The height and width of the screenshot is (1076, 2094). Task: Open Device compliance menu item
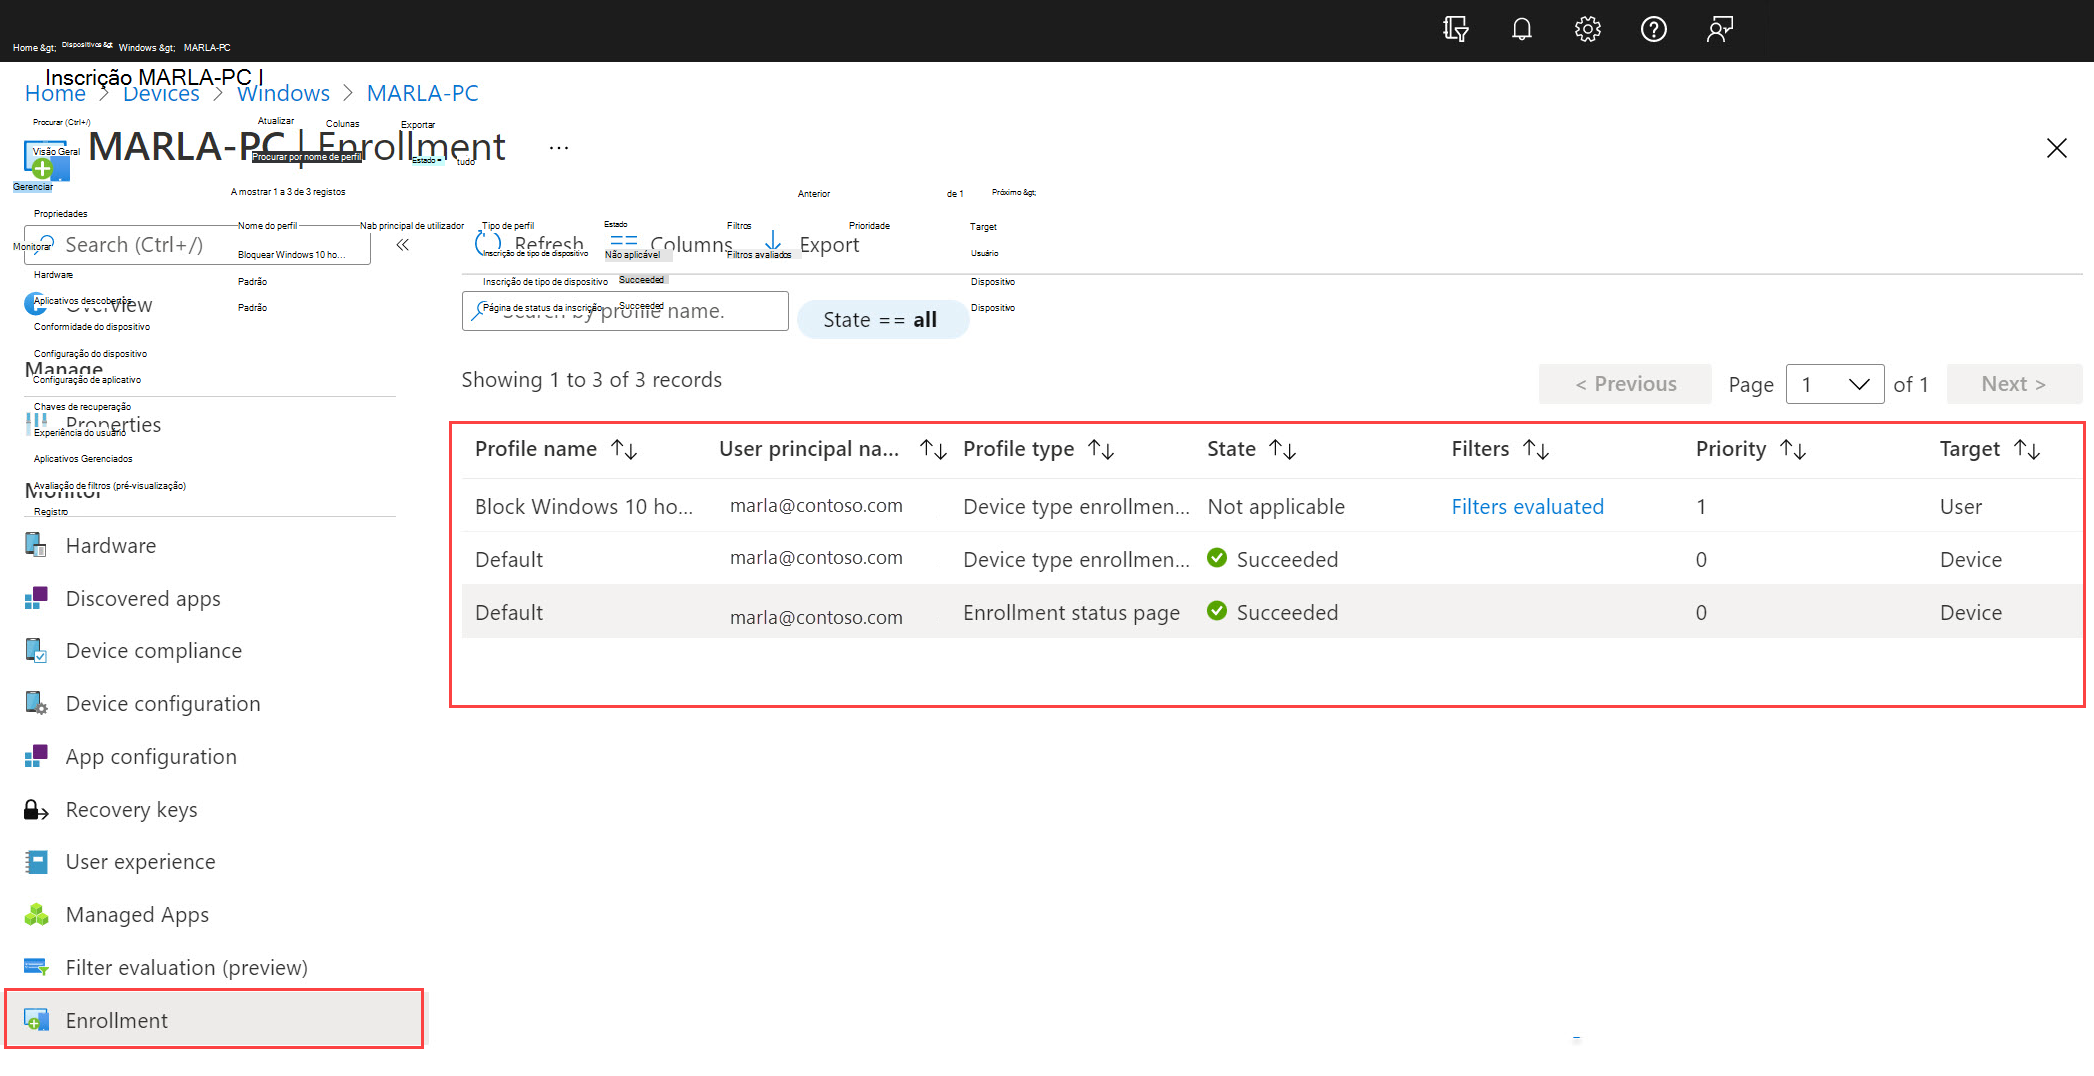[153, 651]
